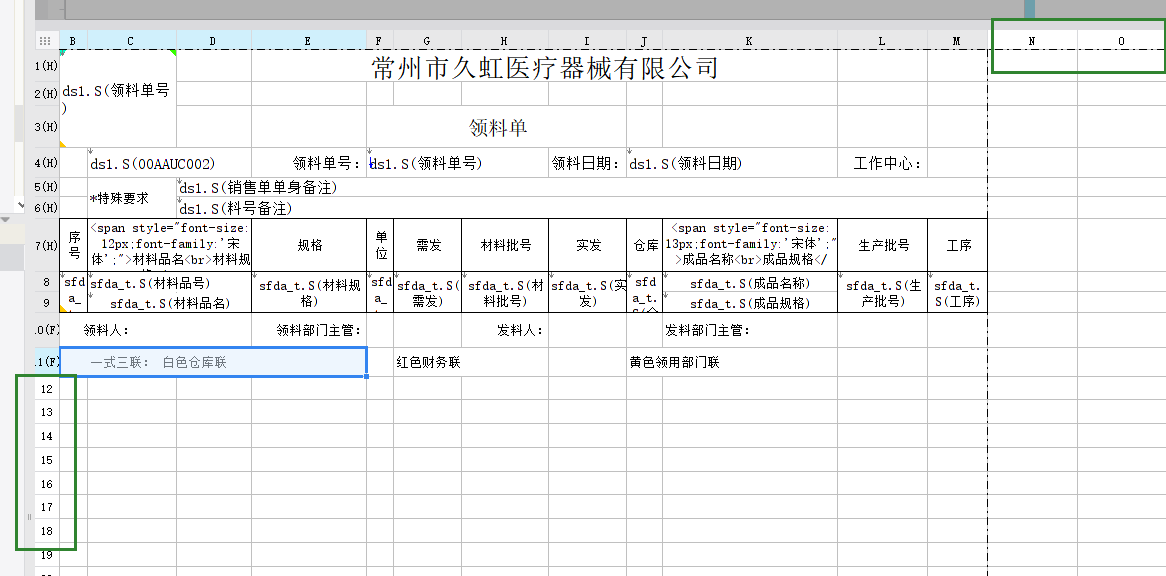Click the *特殊要求 cell

pos(131,198)
